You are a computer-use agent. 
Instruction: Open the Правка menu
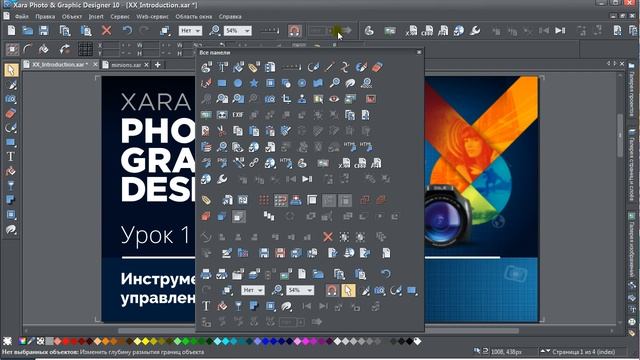tap(45, 17)
